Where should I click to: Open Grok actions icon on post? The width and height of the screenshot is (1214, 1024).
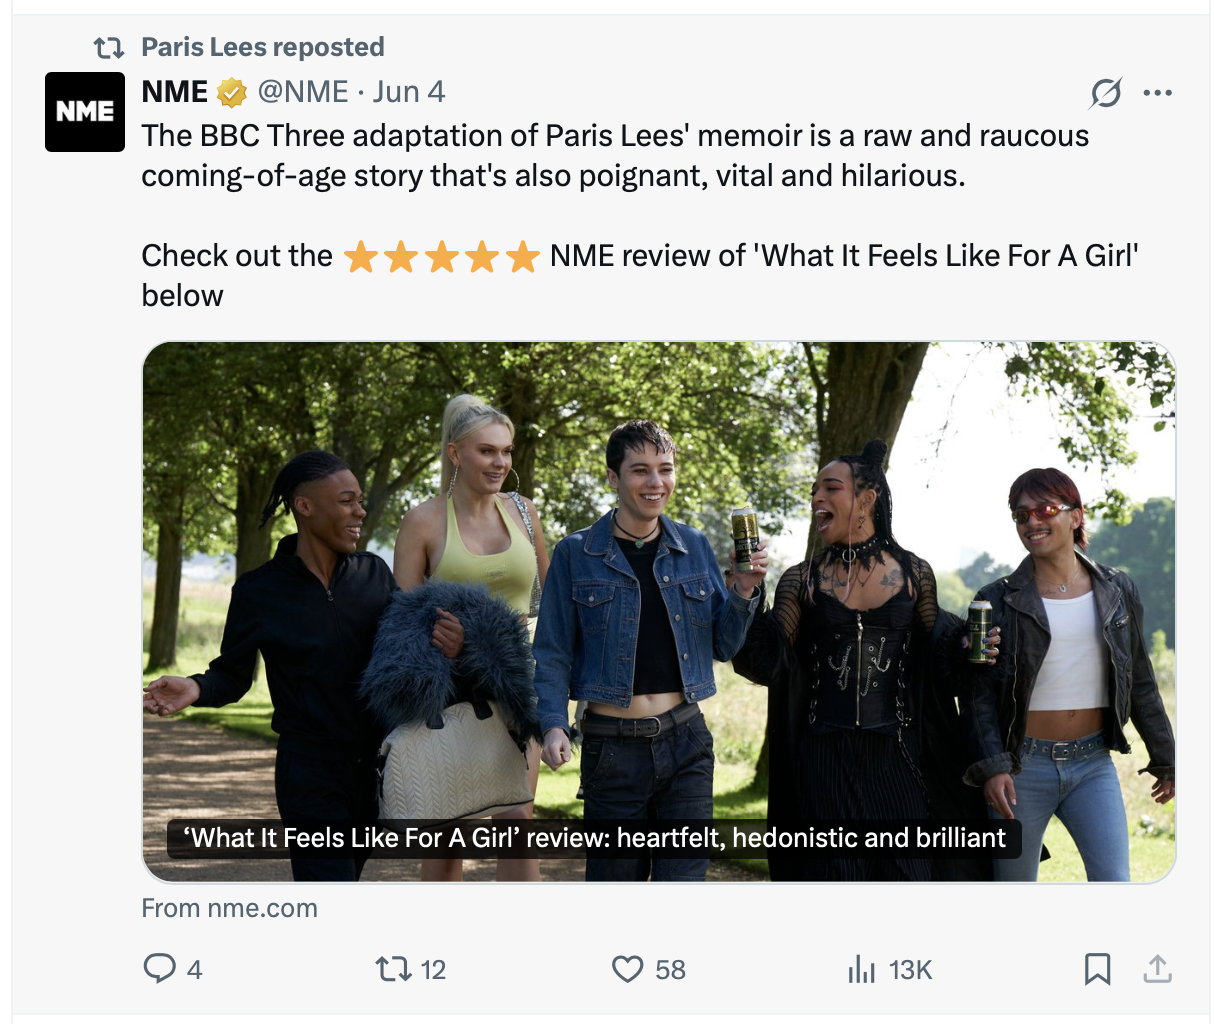point(1105,93)
